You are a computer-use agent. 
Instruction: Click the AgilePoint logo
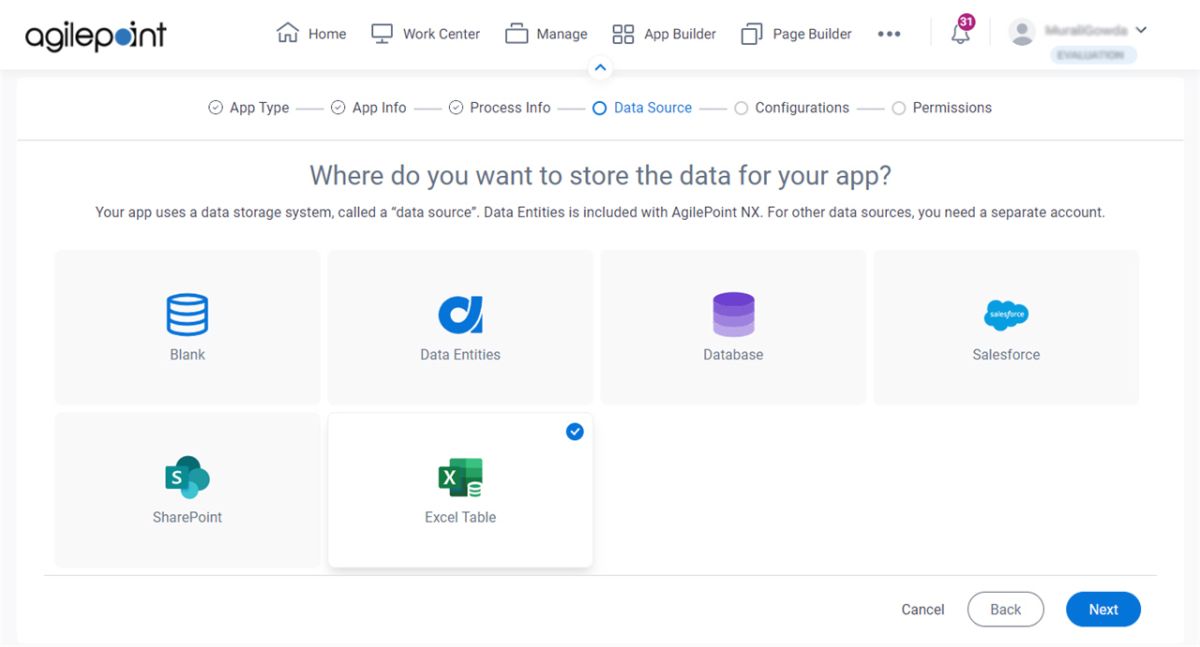(x=95, y=36)
